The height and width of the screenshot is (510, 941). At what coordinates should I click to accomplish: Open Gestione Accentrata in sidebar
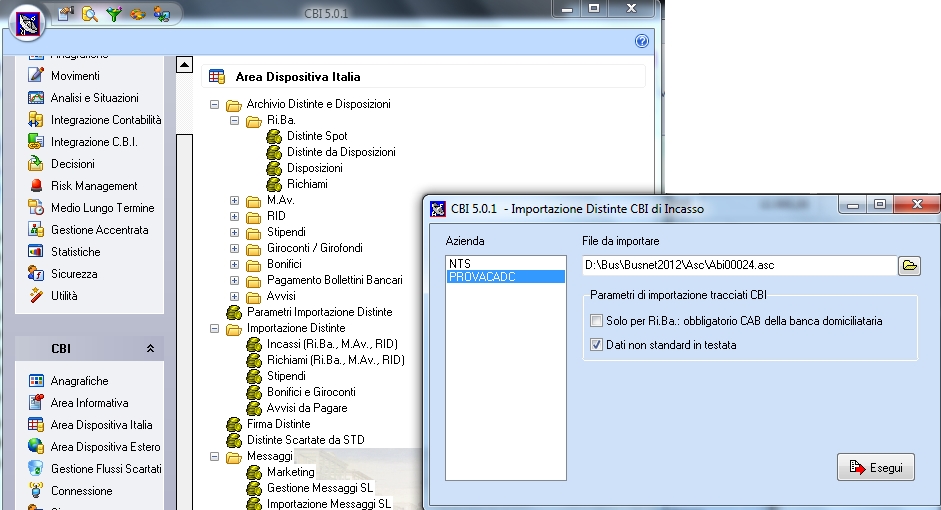point(99,230)
